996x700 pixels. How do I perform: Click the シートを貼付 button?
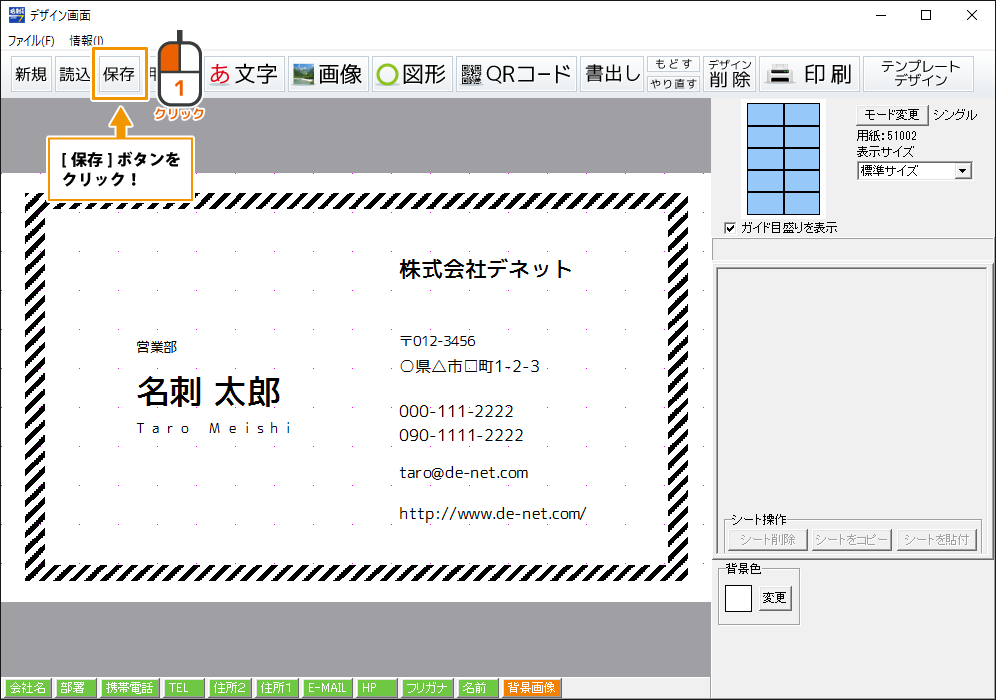pyautogui.click(x=936, y=540)
